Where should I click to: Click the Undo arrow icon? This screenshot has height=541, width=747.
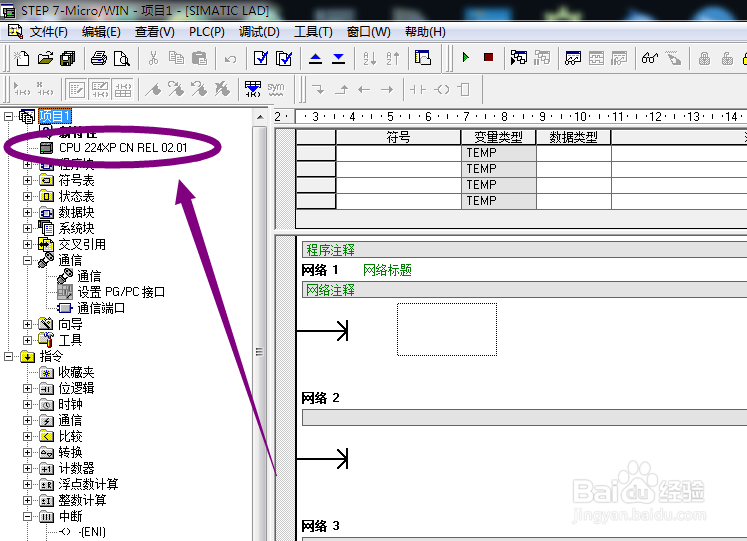coord(231,59)
